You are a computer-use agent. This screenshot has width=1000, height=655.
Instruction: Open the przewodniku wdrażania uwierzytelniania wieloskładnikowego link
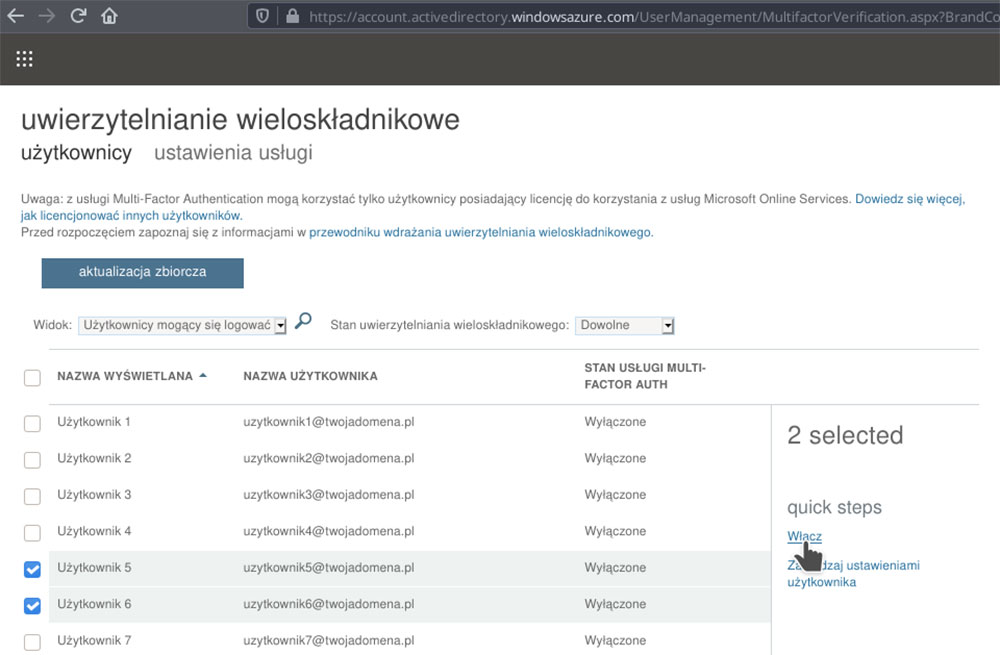point(480,232)
